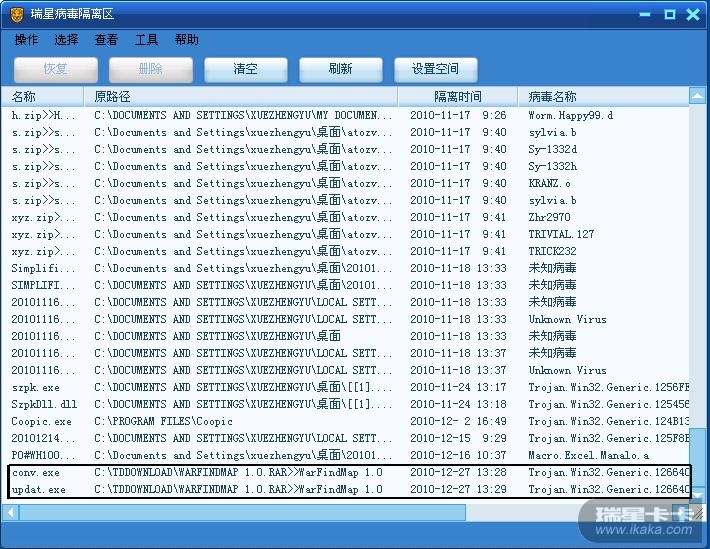
Task: Select the Sy-1332h virus row
Action: click(x=346, y=167)
